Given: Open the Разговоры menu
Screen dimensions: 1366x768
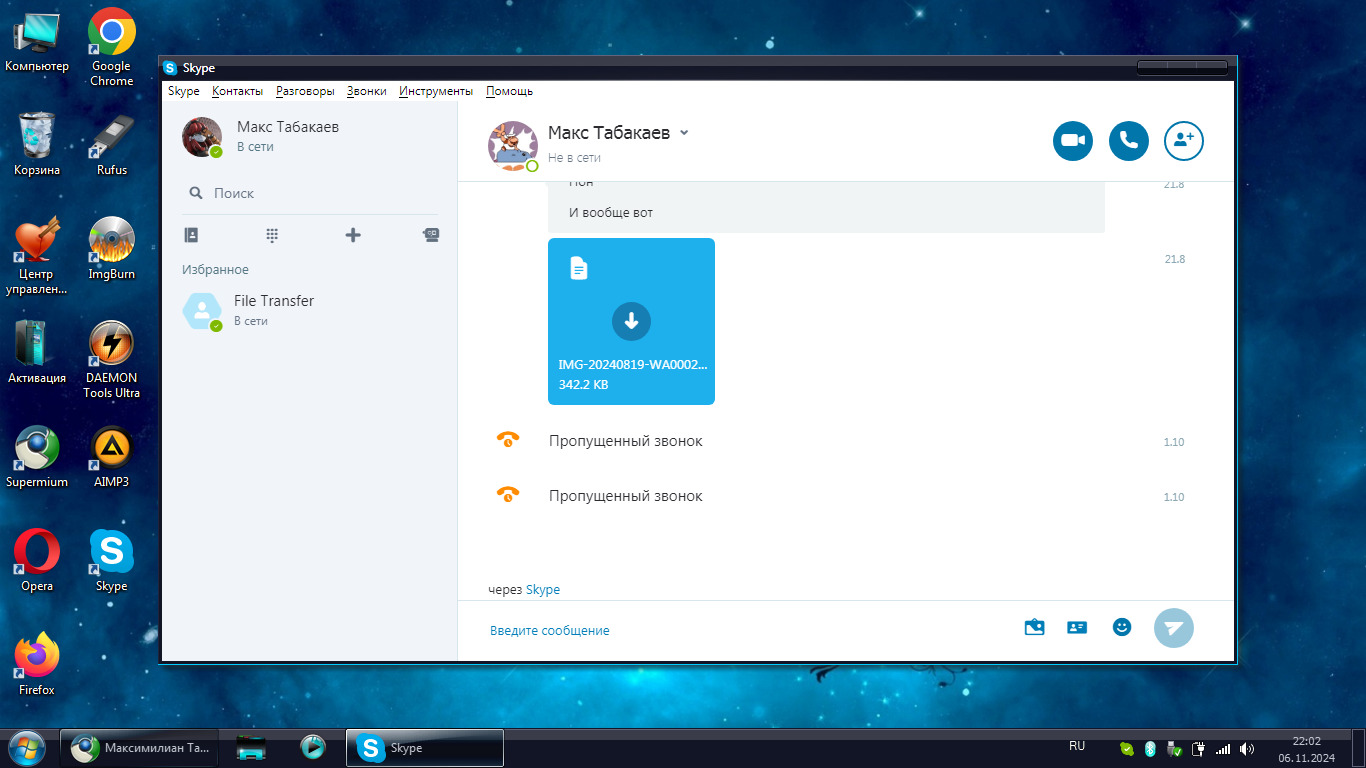Looking at the screenshot, I should pyautogui.click(x=305, y=91).
